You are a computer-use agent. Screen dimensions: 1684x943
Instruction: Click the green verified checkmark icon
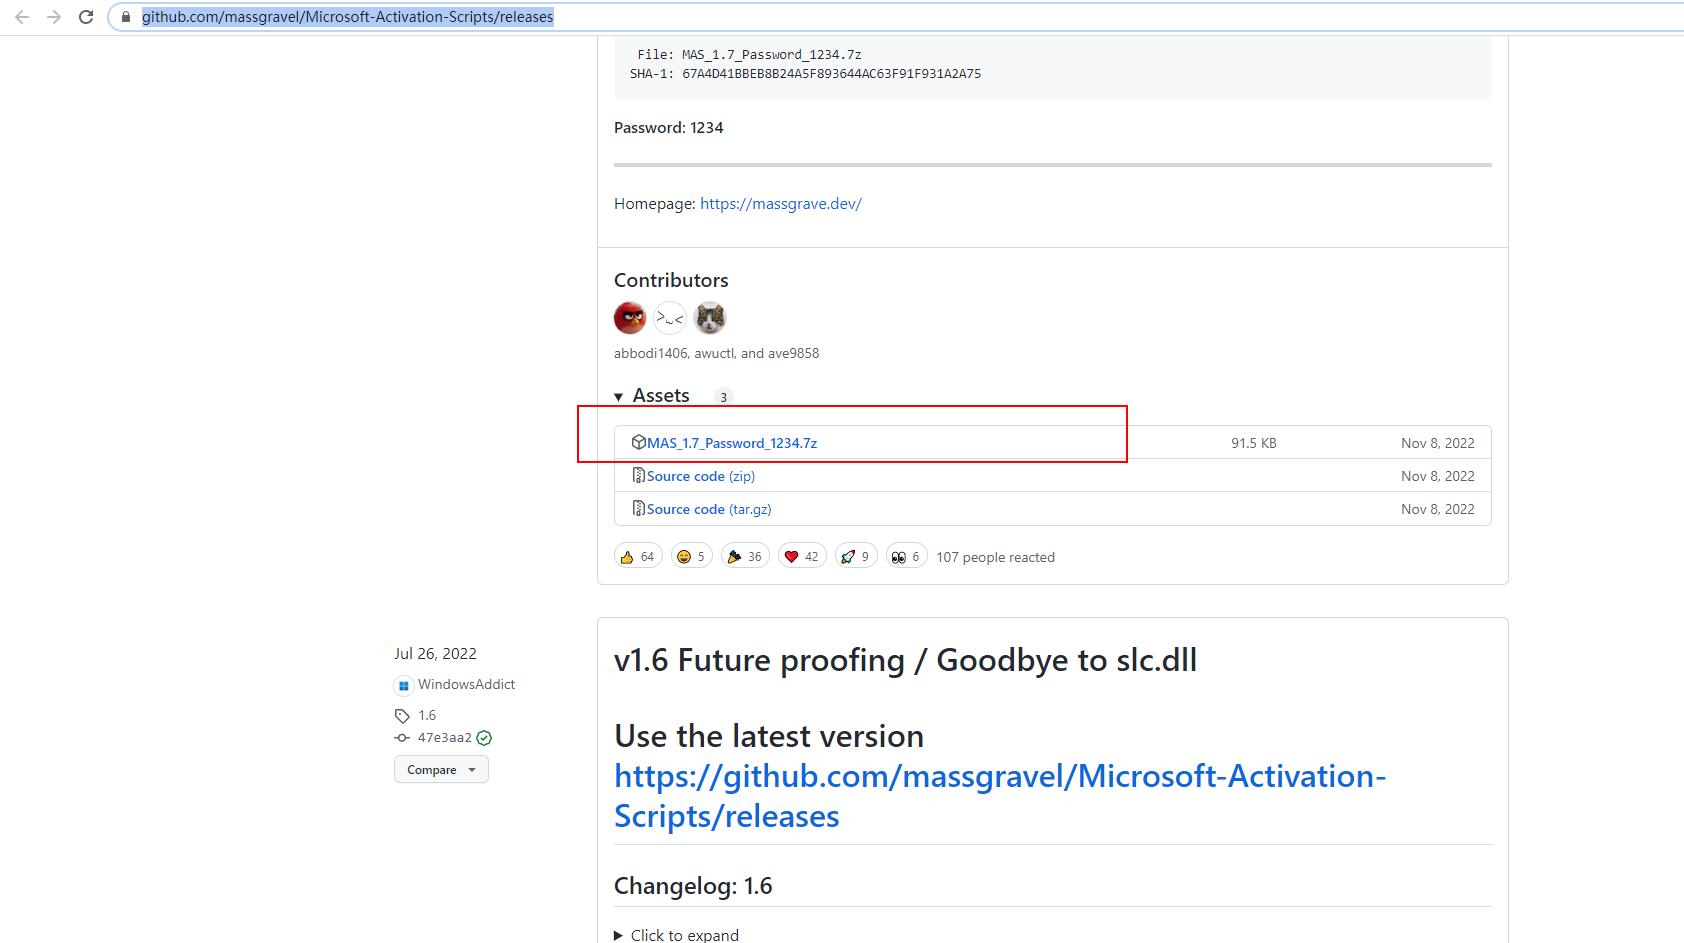point(484,738)
